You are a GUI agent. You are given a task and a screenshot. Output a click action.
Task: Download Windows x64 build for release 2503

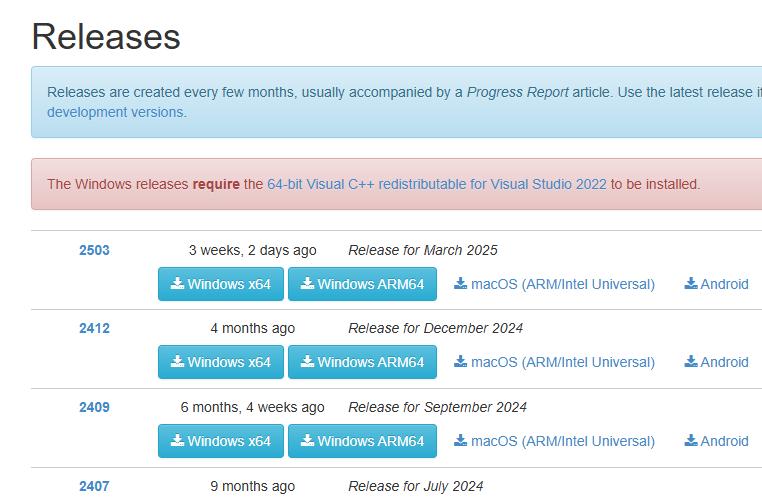coord(221,284)
